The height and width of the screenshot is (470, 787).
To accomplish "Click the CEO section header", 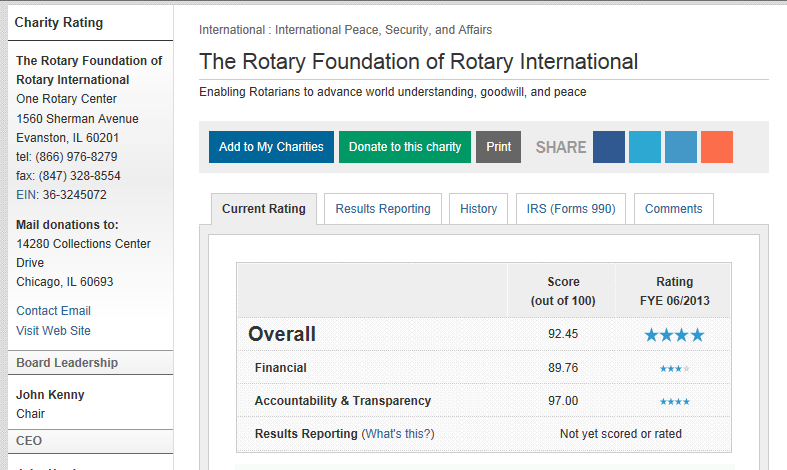I will pyautogui.click(x=90, y=441).
